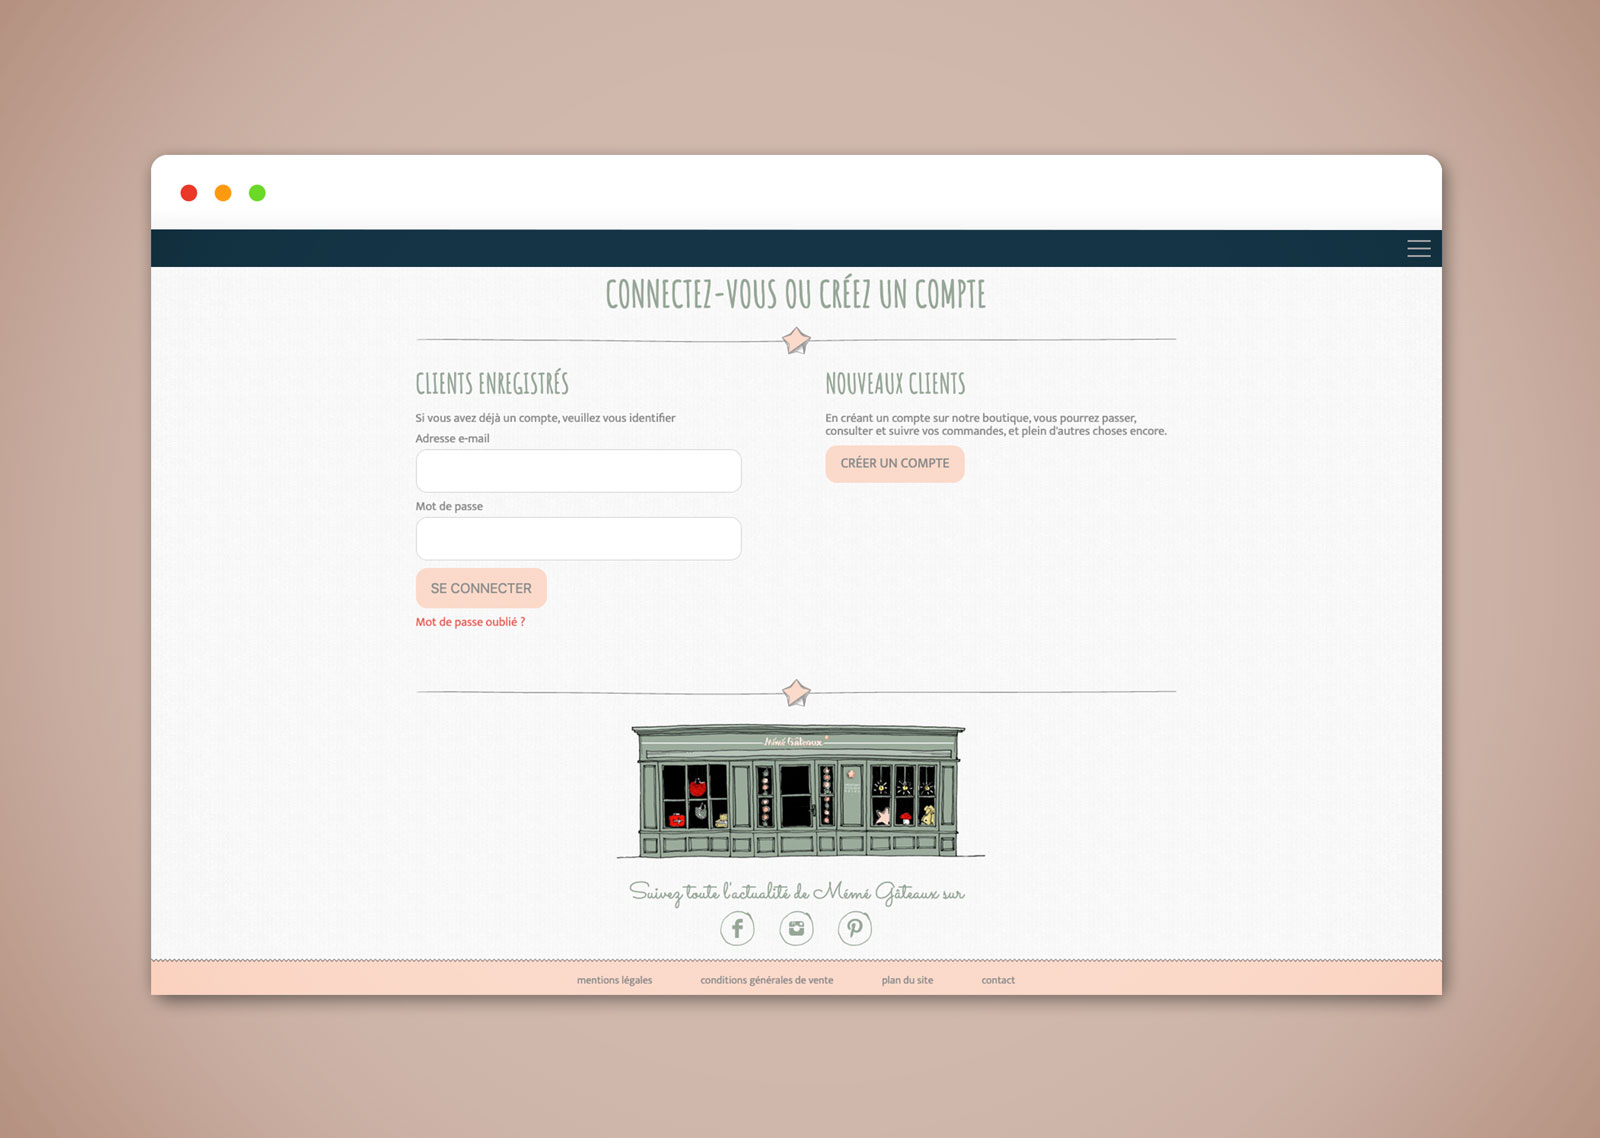The image size is (1600, 1138).
Task: Focus the Mot de passe field
Action: (x=578, y=539)
